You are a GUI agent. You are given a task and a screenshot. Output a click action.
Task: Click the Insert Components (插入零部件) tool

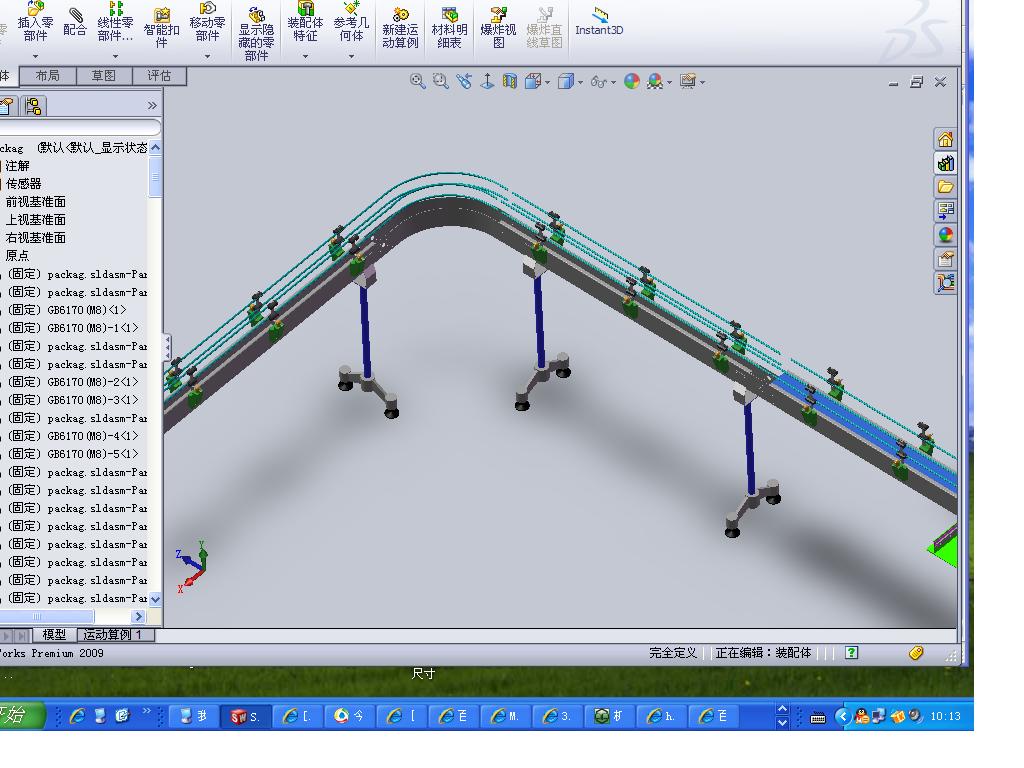coord(35,23)
